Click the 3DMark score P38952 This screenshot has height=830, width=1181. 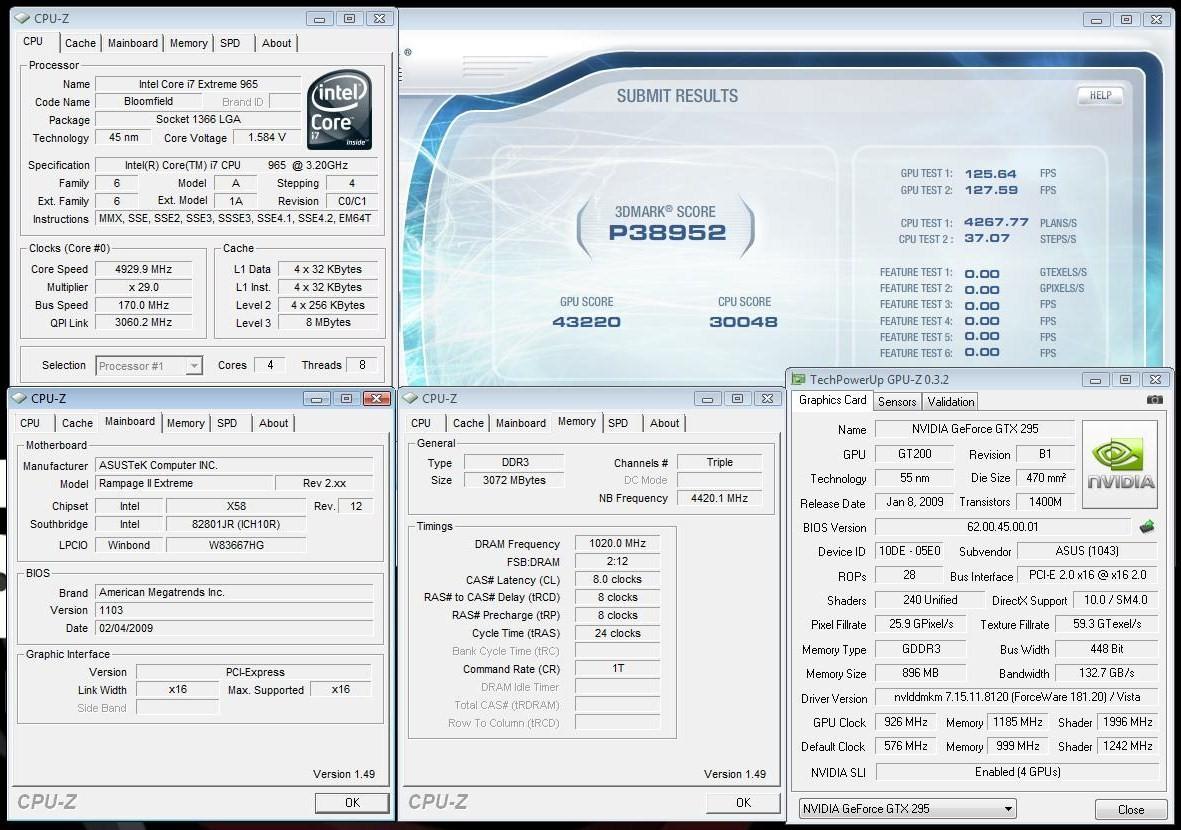click(x=667, y=232)
